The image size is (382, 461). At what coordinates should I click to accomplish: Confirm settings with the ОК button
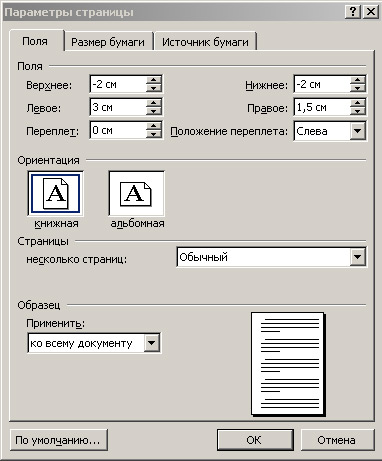click(x=255, y=440)
